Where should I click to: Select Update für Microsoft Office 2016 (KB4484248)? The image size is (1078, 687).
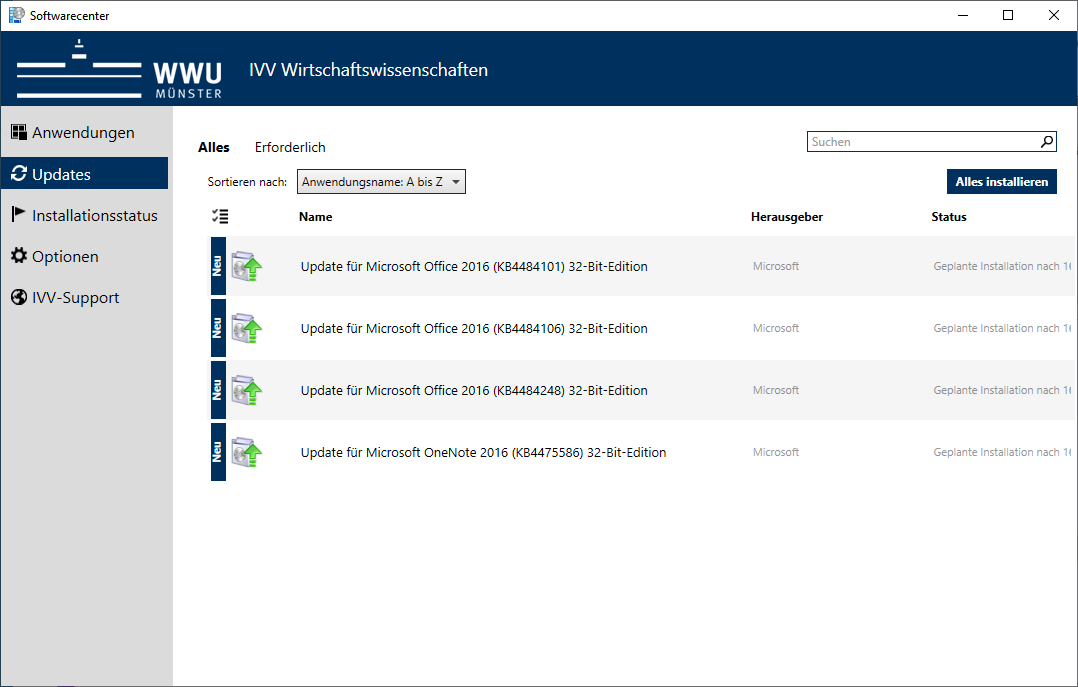[474, 391]
